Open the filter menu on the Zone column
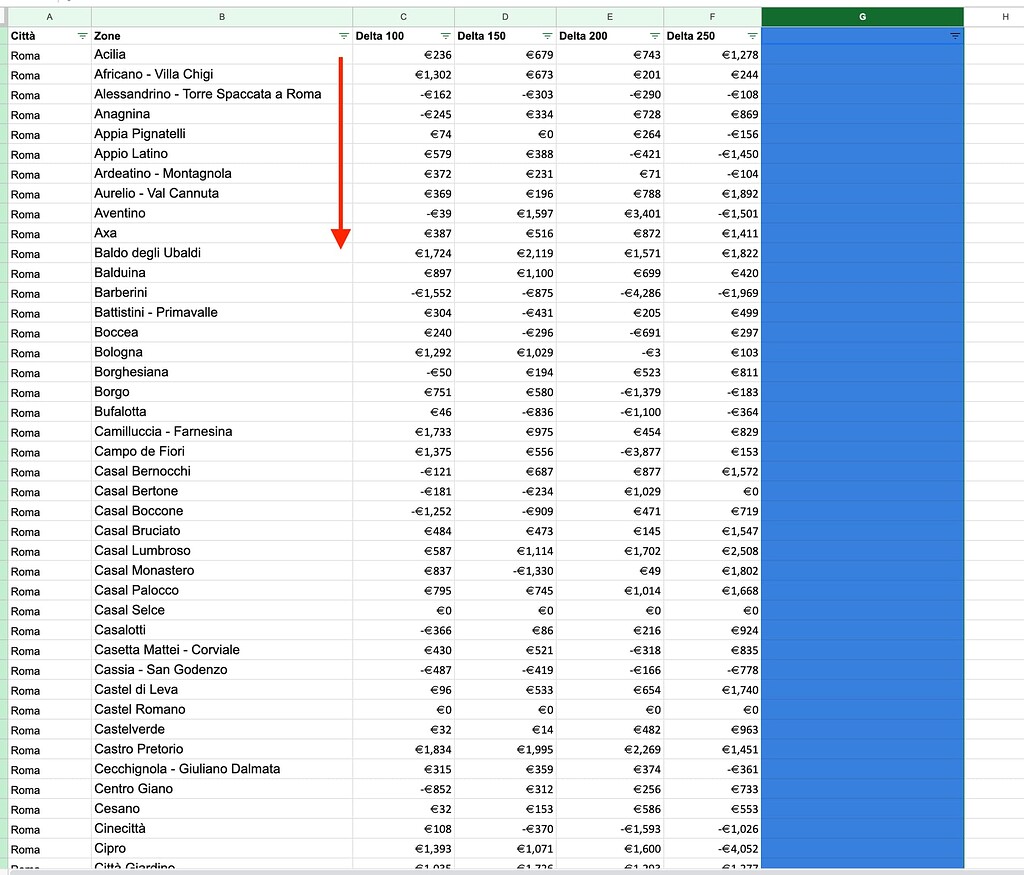 point(344,35)
